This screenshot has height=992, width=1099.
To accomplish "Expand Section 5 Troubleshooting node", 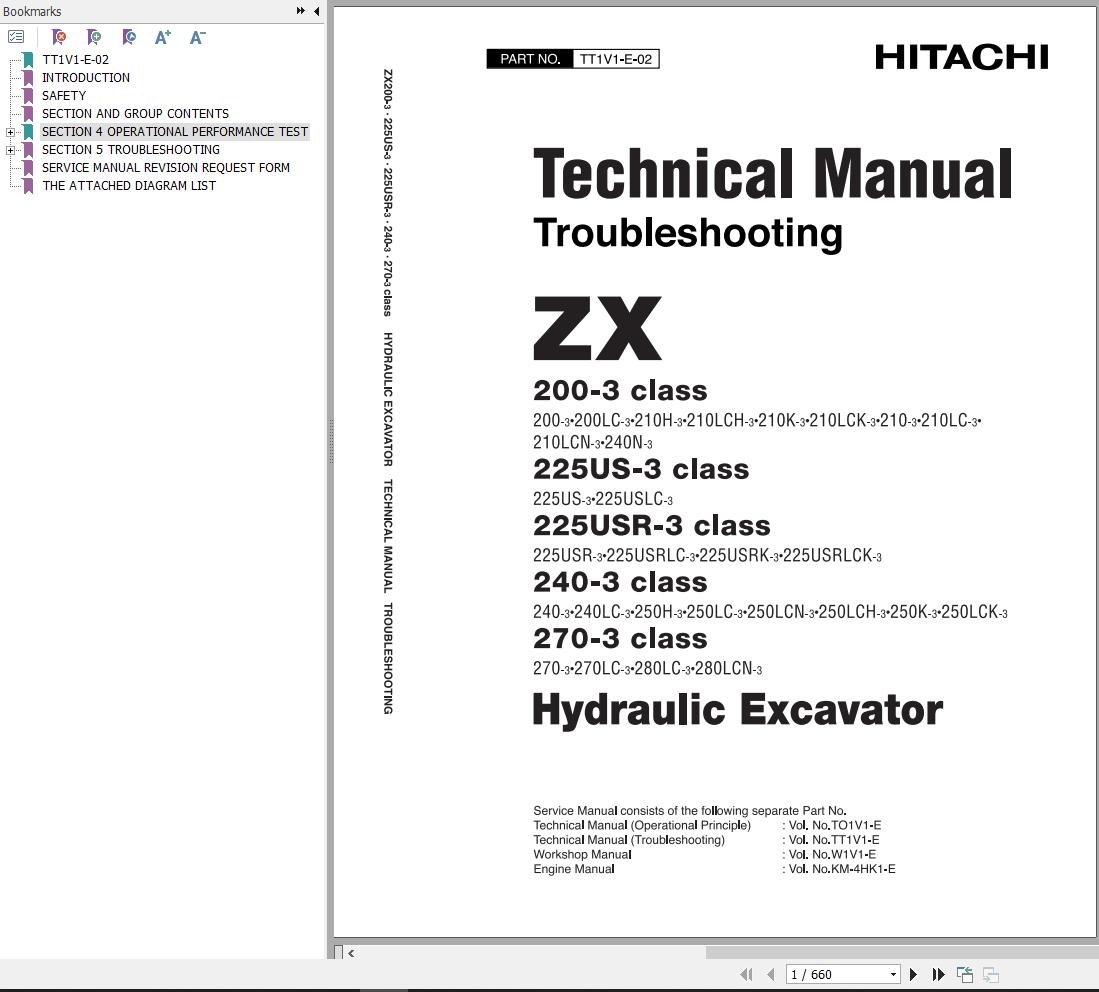I will coord(10,150).
